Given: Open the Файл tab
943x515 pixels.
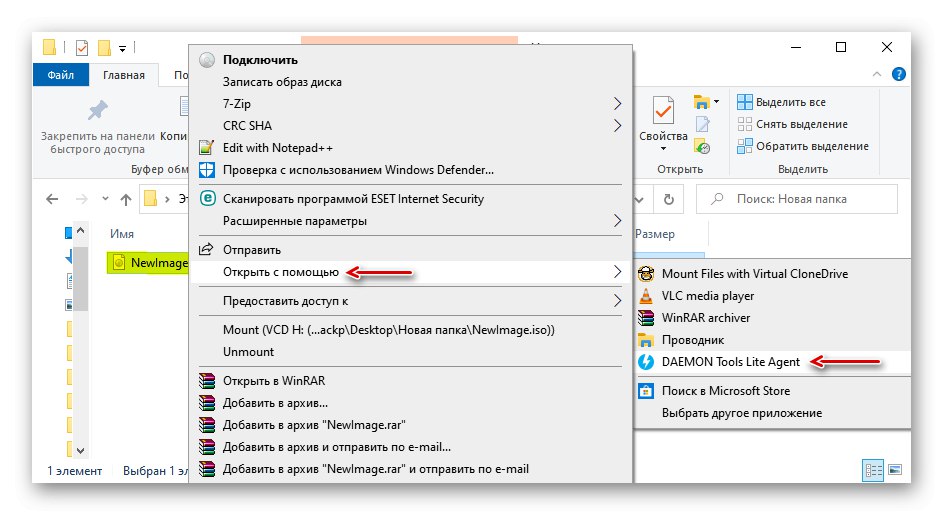Looking at the screenshot, I should tap(61, 75).
